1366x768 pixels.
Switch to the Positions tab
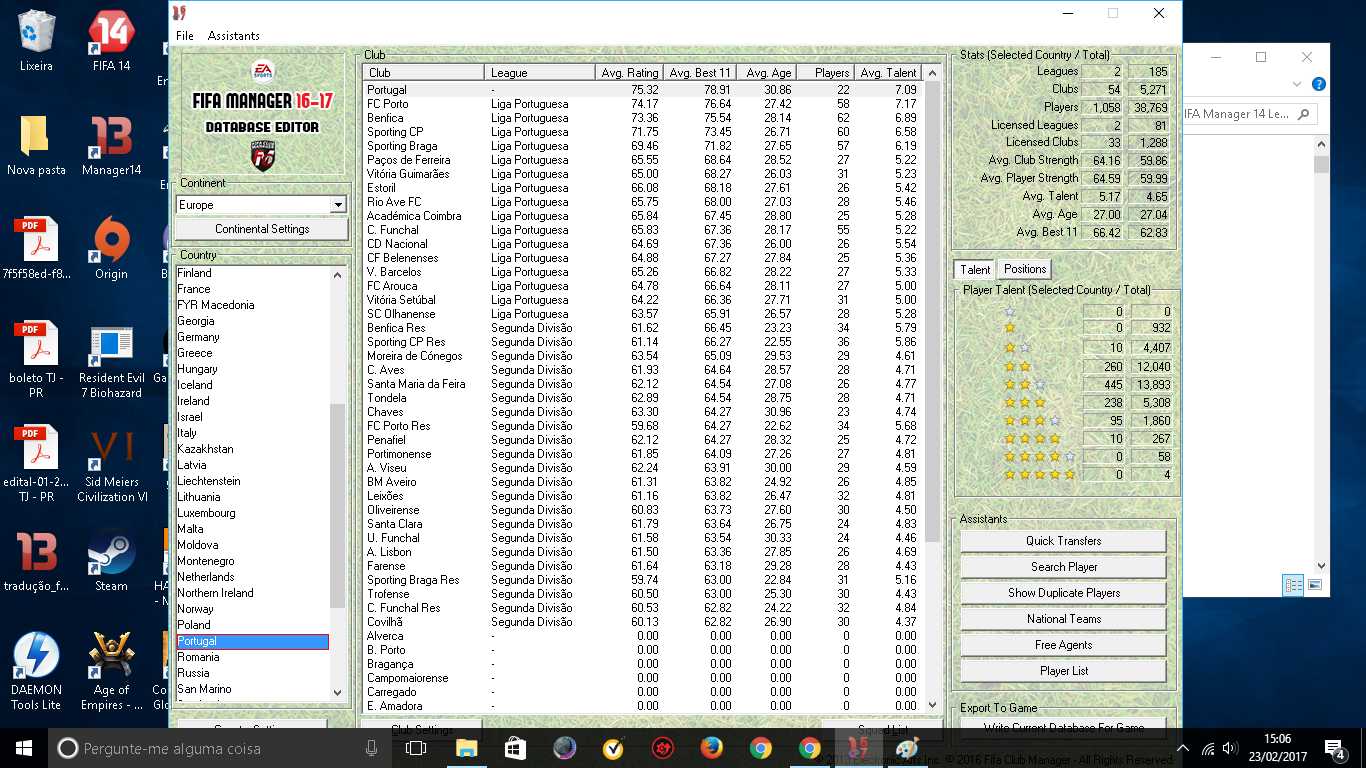pos(1025,269)
